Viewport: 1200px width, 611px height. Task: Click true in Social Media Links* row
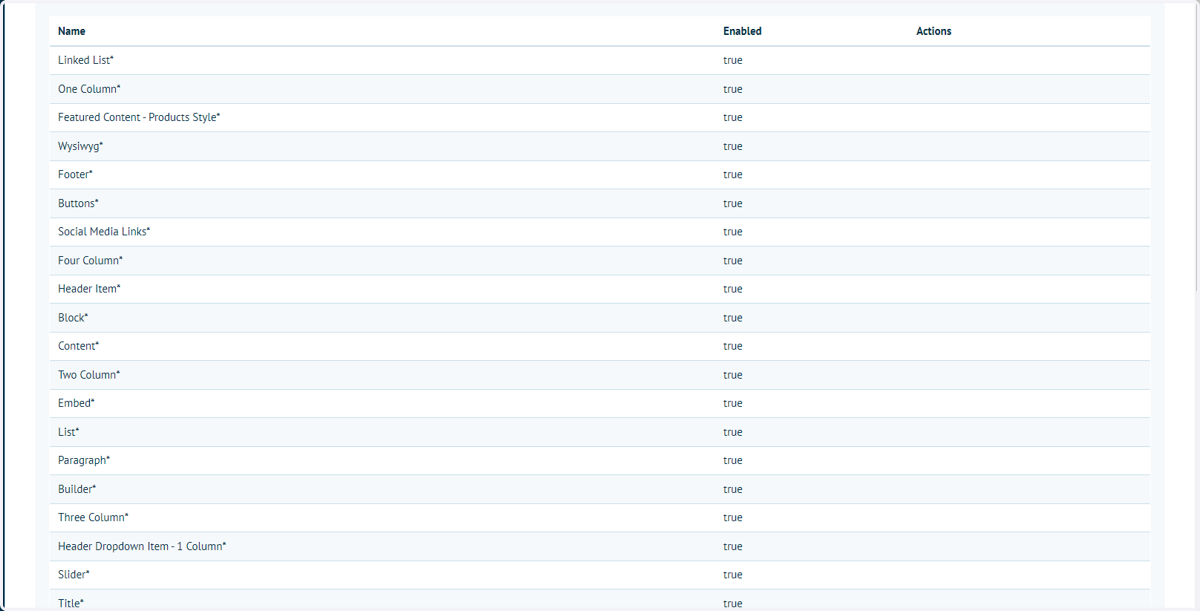click(x=733, y=231)
